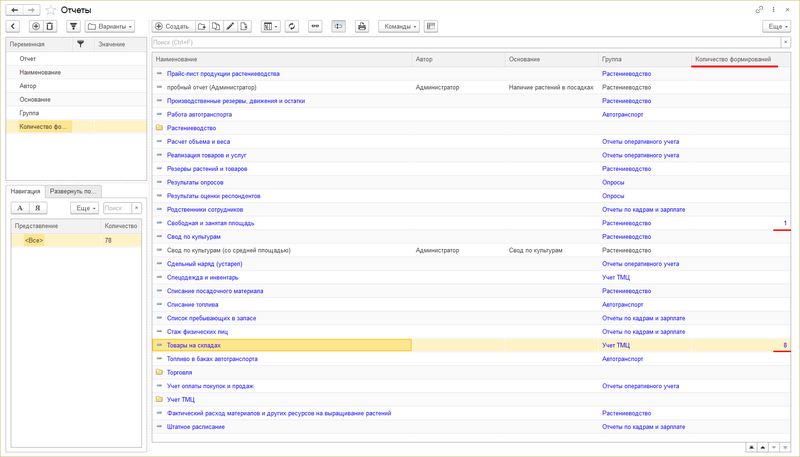Copy the selected report icon
Image resolution: width=800 pixels, height=457 pixels.
tap(216, 27)
